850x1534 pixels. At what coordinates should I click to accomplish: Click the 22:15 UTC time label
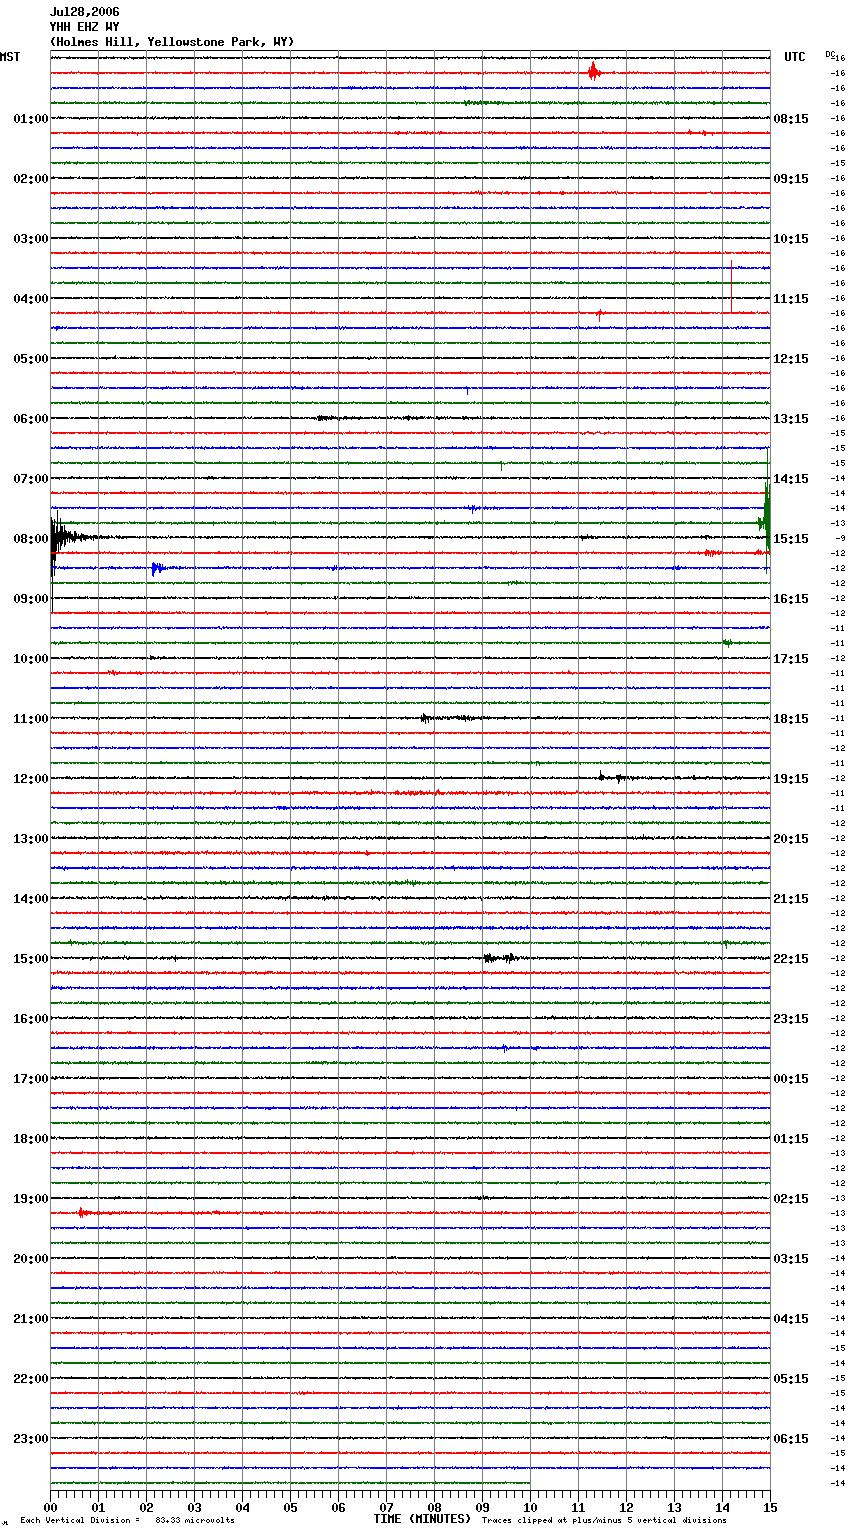click(x=791, y=959)
